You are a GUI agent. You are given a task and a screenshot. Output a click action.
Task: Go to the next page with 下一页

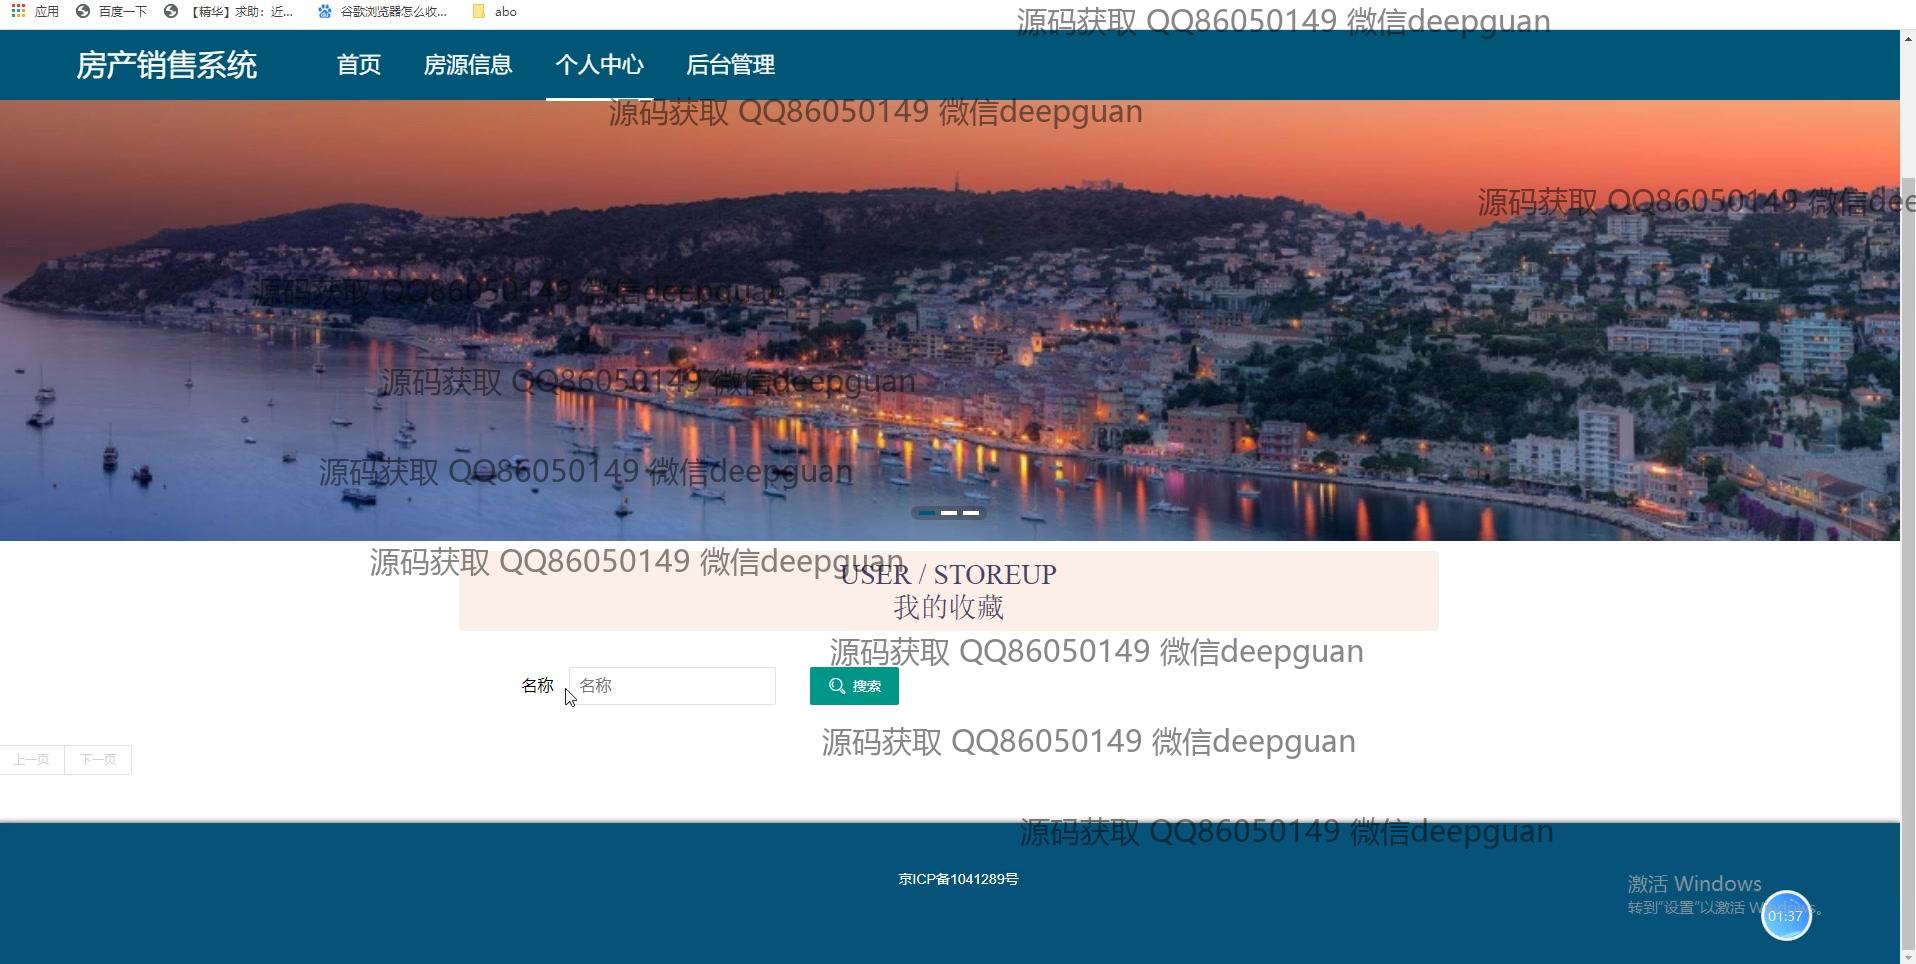click(x=98, y=760)
